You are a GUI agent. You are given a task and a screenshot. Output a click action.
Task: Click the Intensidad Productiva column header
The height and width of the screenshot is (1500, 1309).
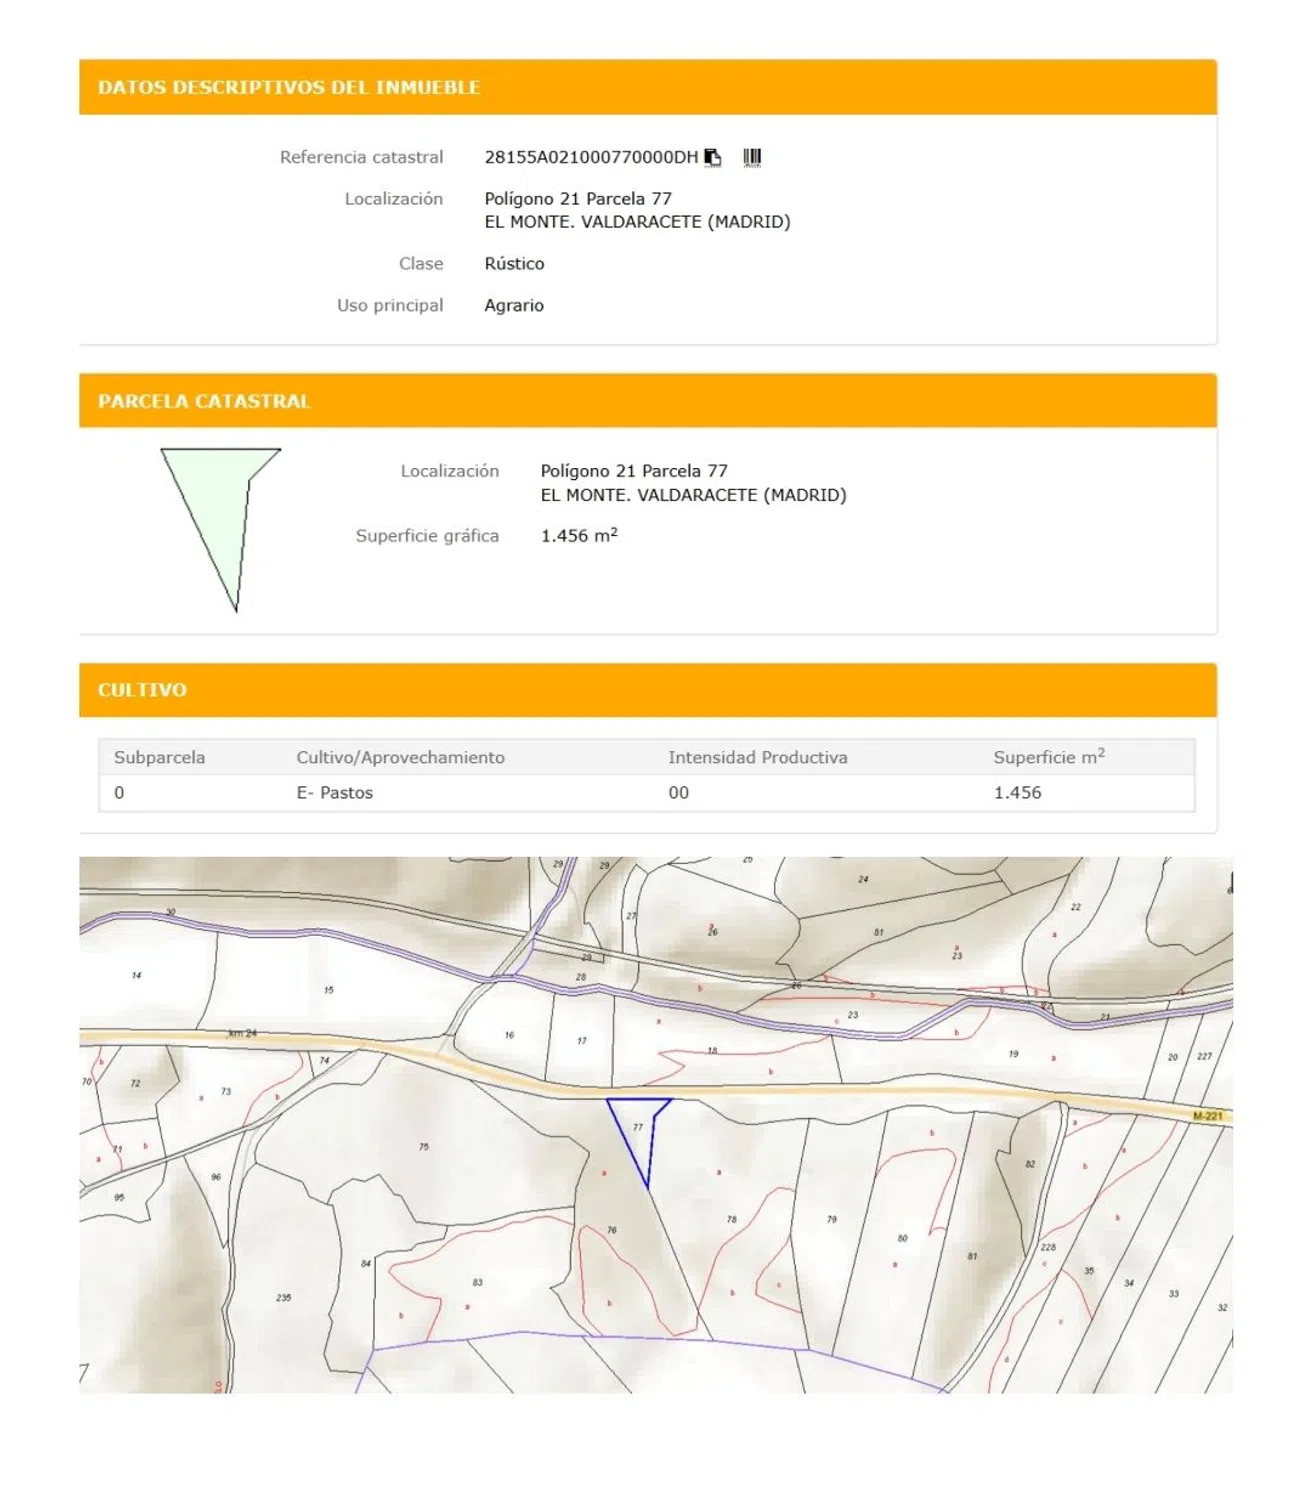[757, 757]
